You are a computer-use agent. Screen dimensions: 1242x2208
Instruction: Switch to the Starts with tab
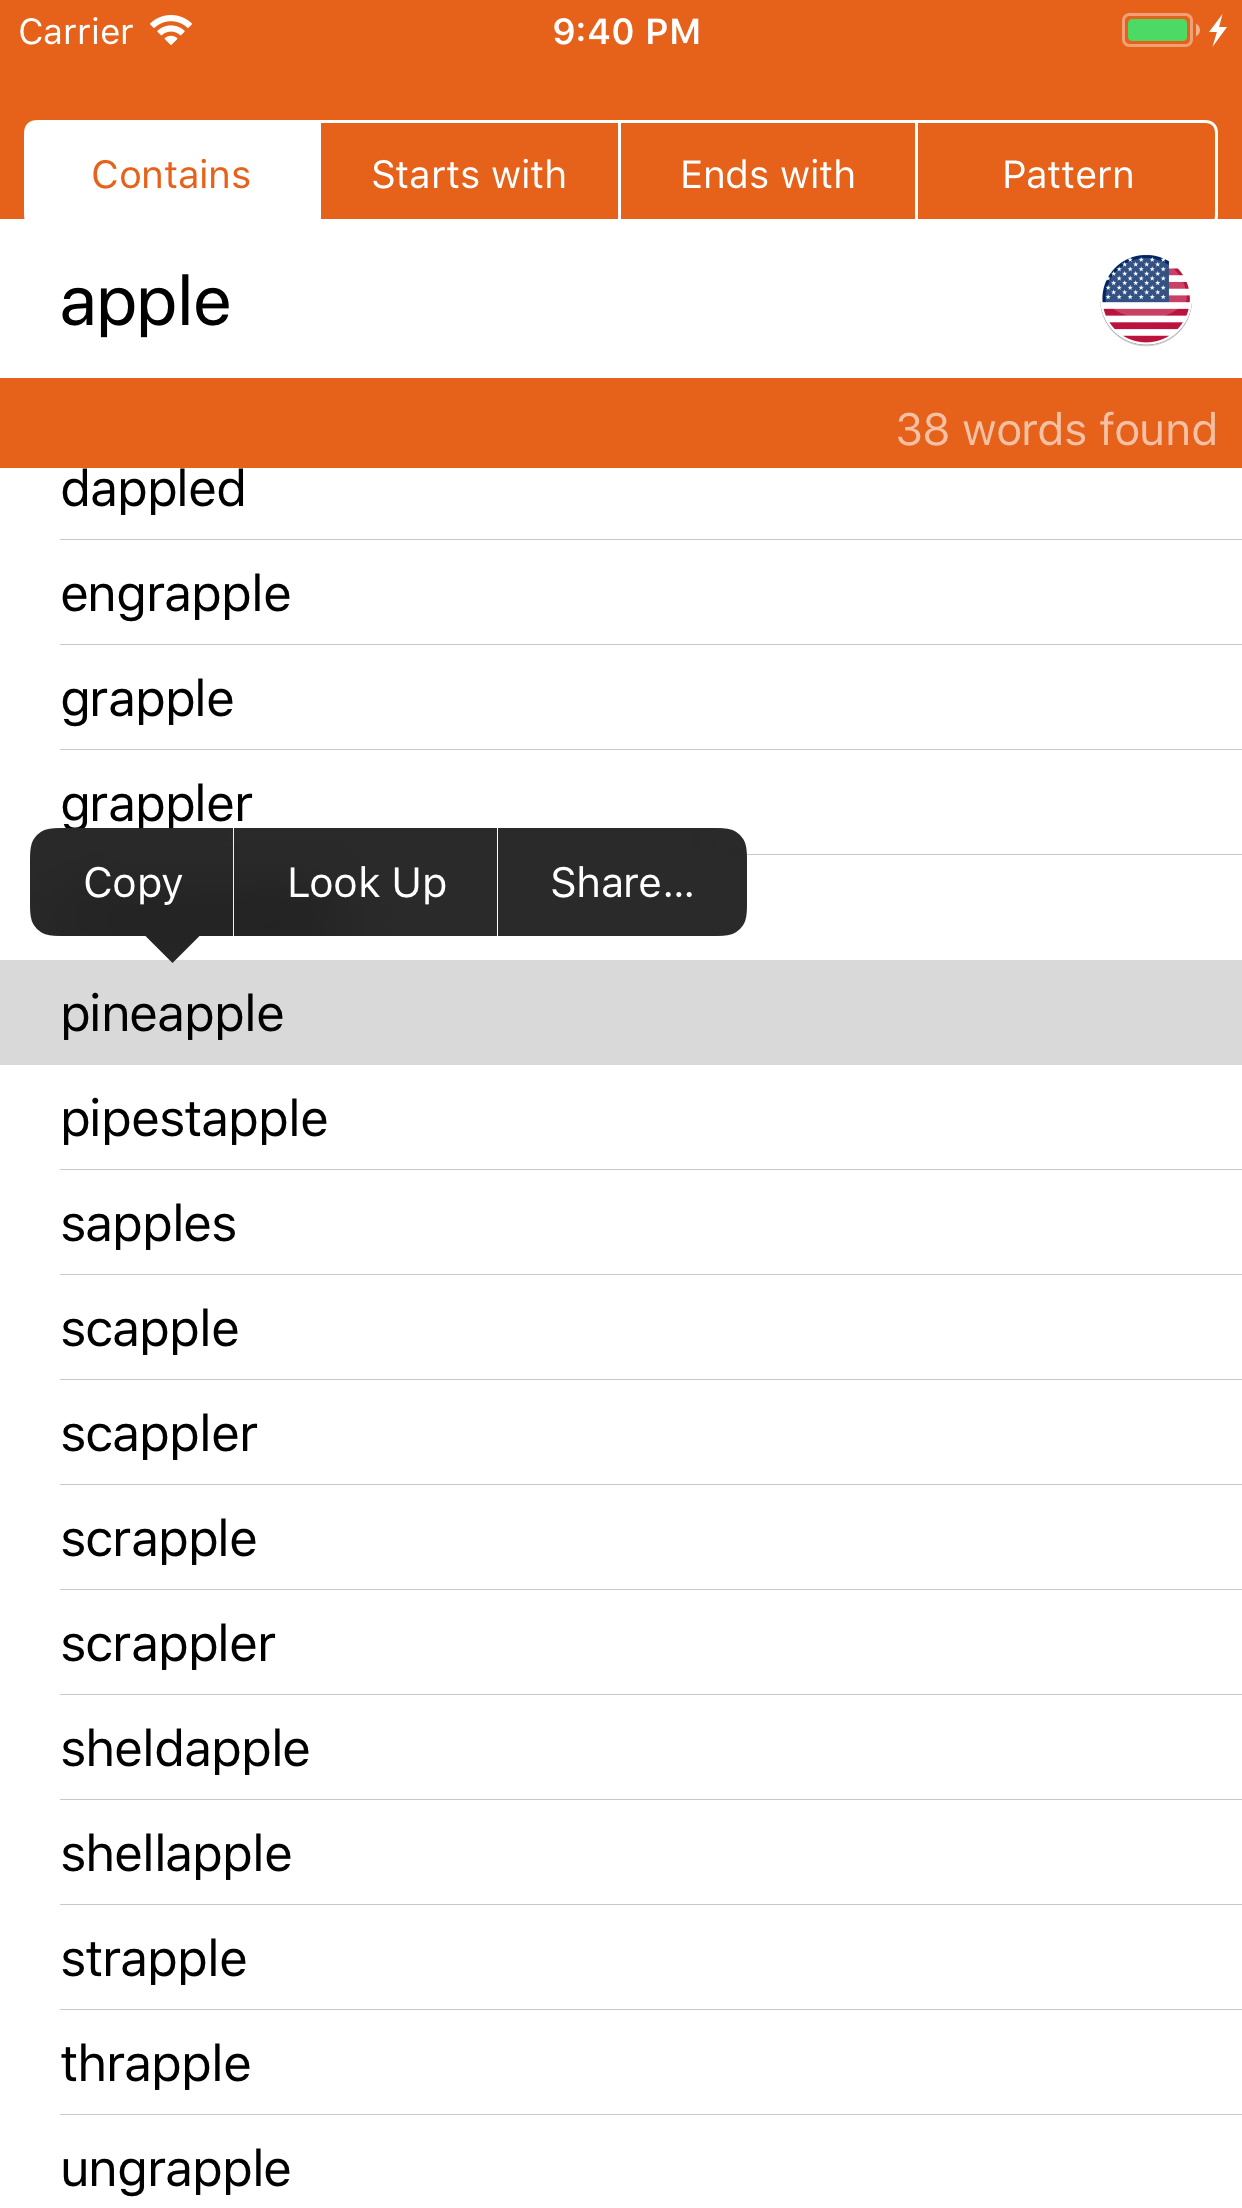pos(469,175)
